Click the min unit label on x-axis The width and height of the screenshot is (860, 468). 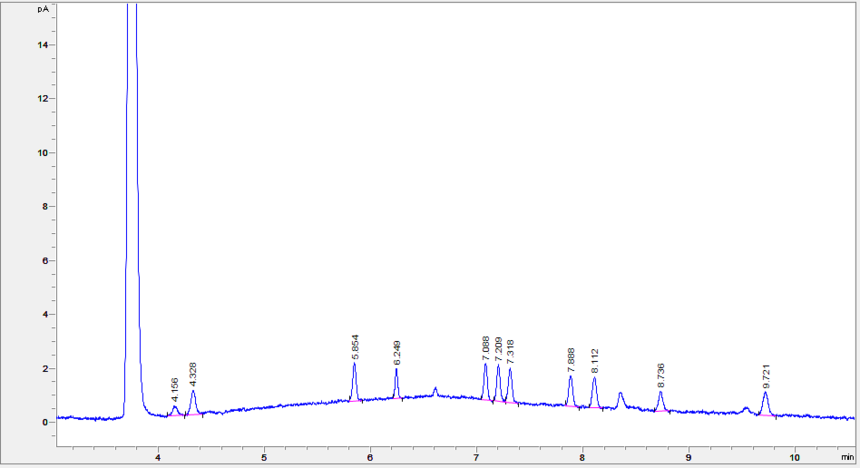pyautogui.click(x=847, y=456)
